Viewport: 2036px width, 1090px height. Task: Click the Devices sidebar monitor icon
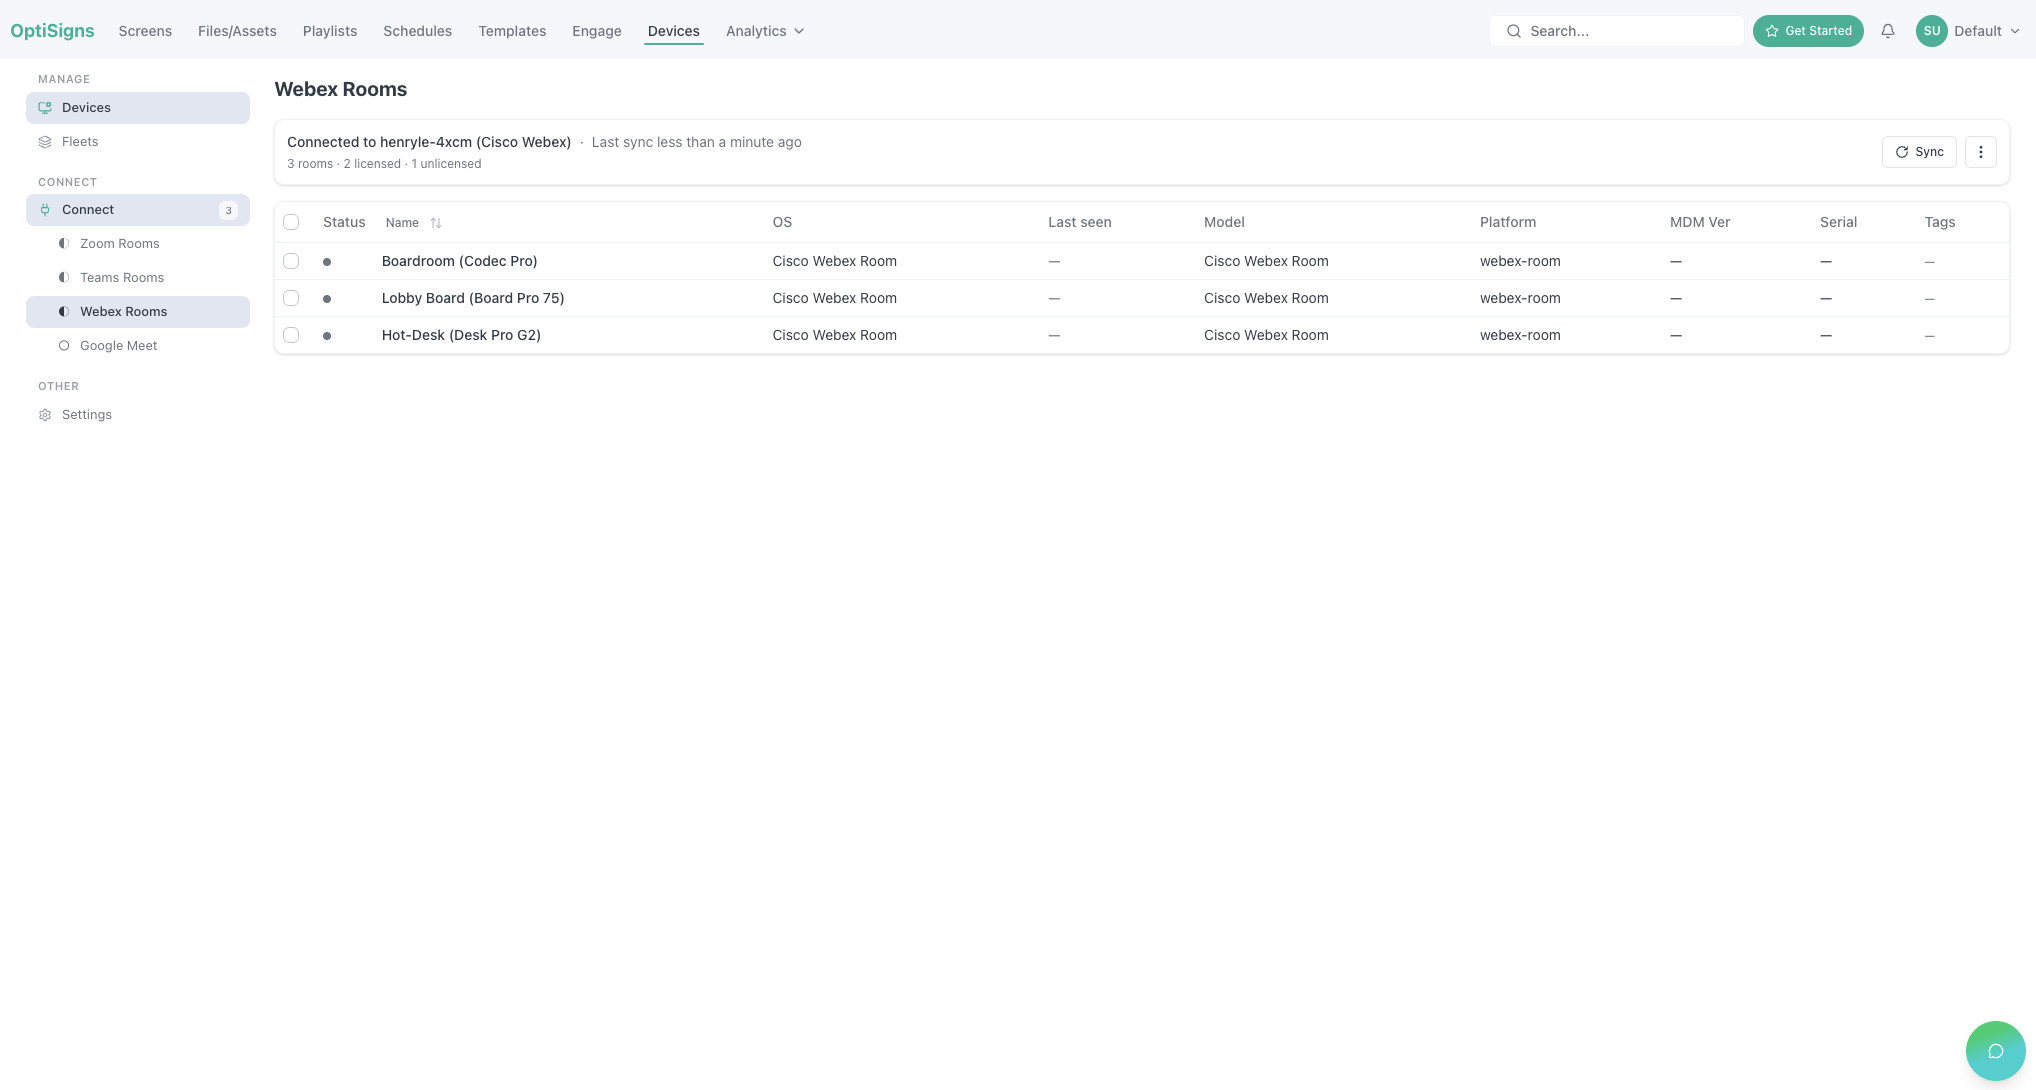click(x=45, y=108)
